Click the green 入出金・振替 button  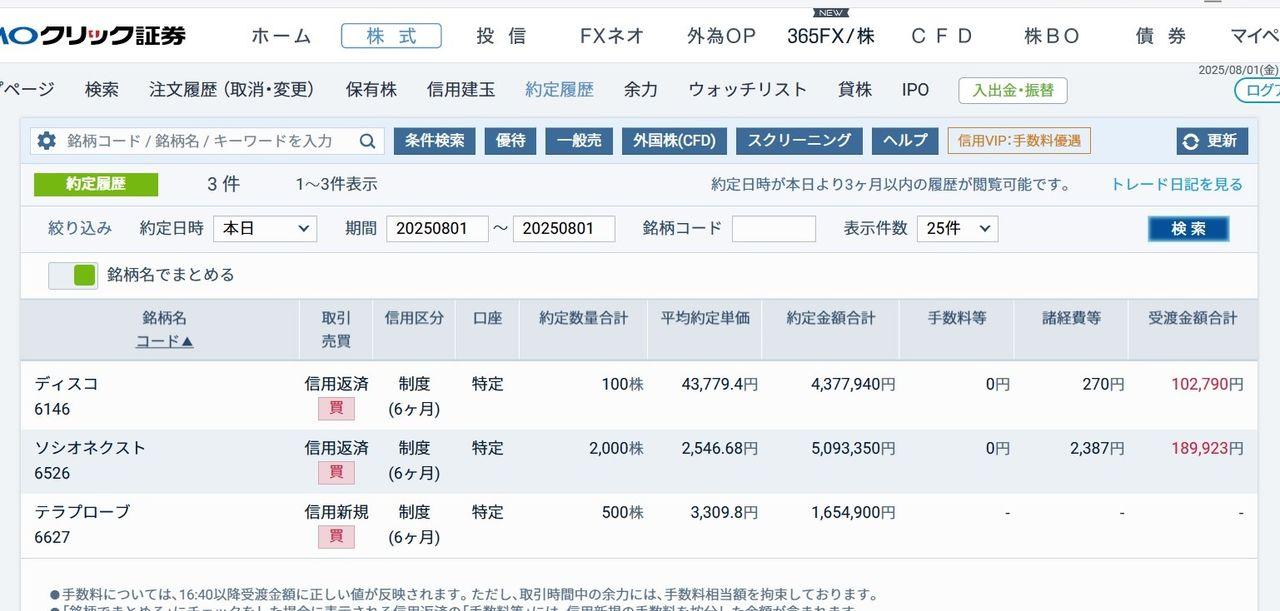1013,89
